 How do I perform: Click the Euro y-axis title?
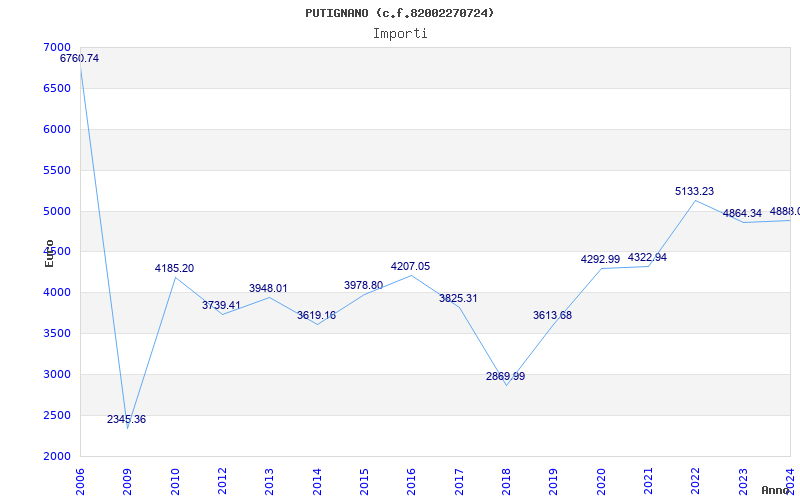pyautogui.click(x=49, y=253)
